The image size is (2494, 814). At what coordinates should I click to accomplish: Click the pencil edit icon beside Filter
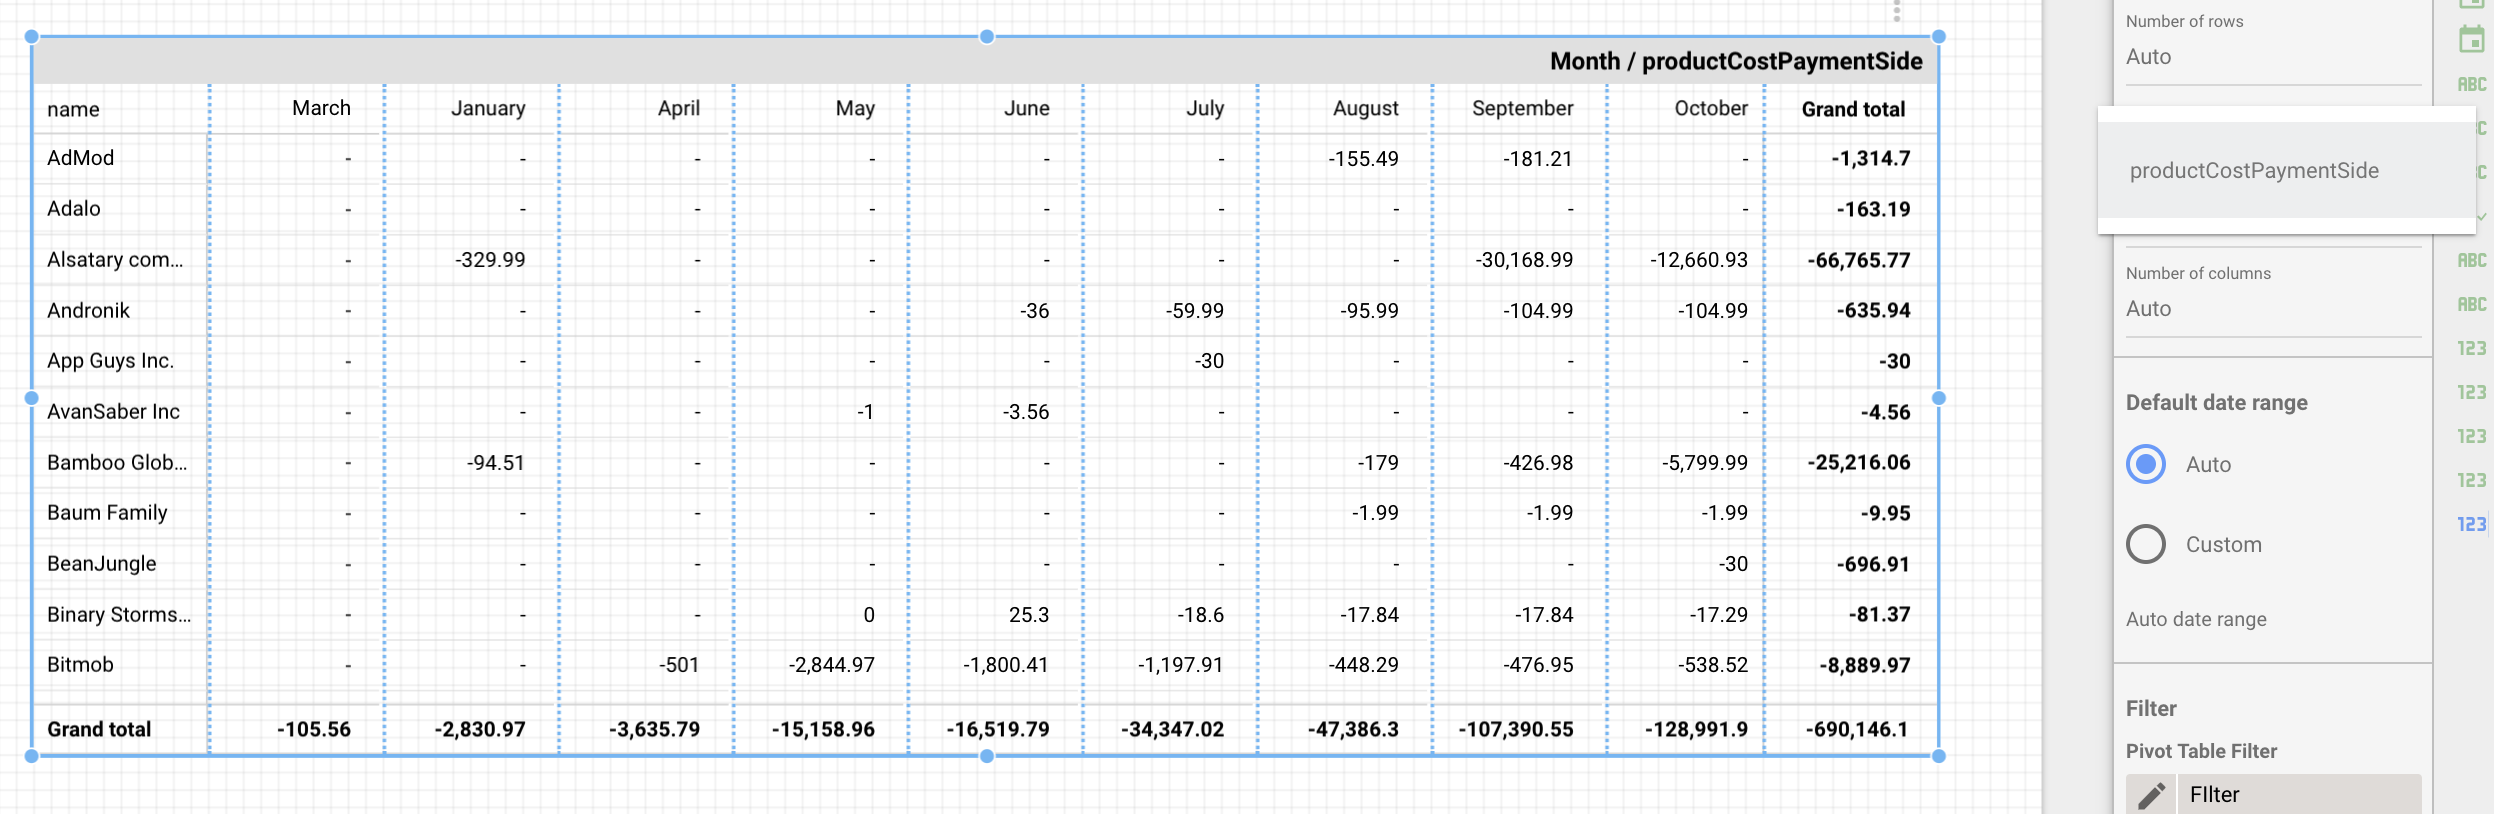(x=2151, y=795)
